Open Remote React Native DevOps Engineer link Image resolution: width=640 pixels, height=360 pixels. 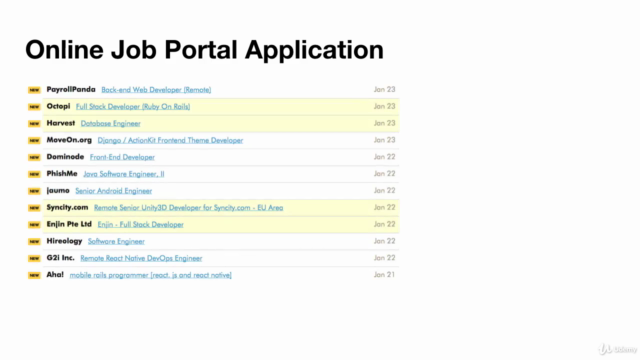pyautogui.click(x=141, y=258)
